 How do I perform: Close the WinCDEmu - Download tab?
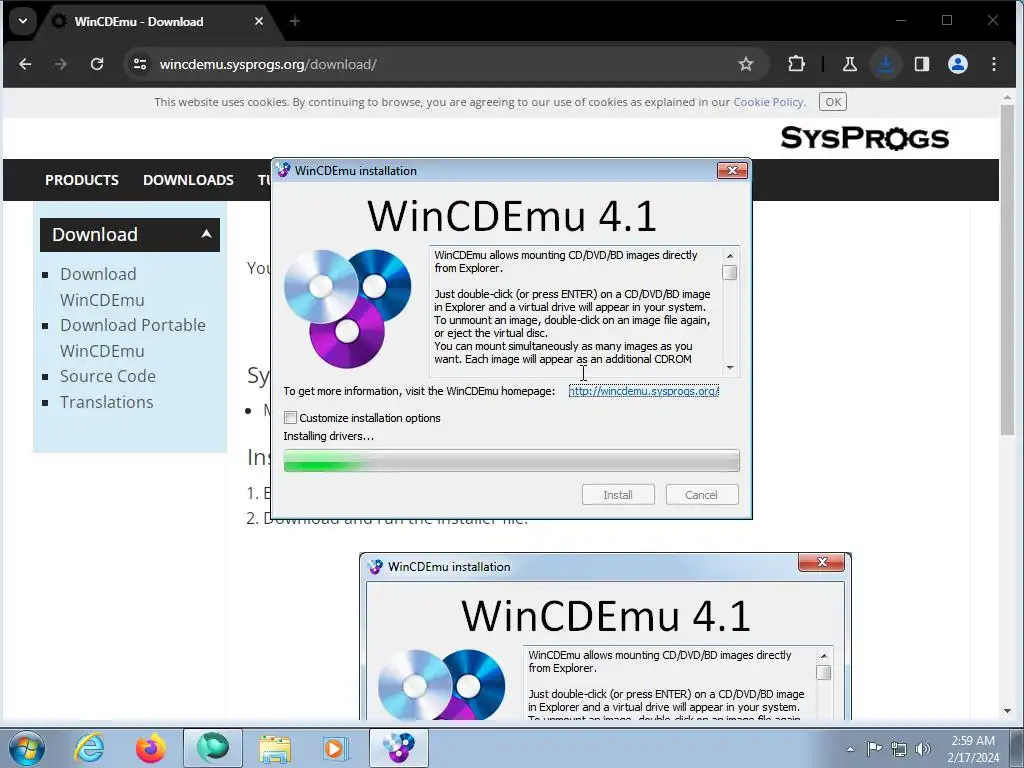259,21
